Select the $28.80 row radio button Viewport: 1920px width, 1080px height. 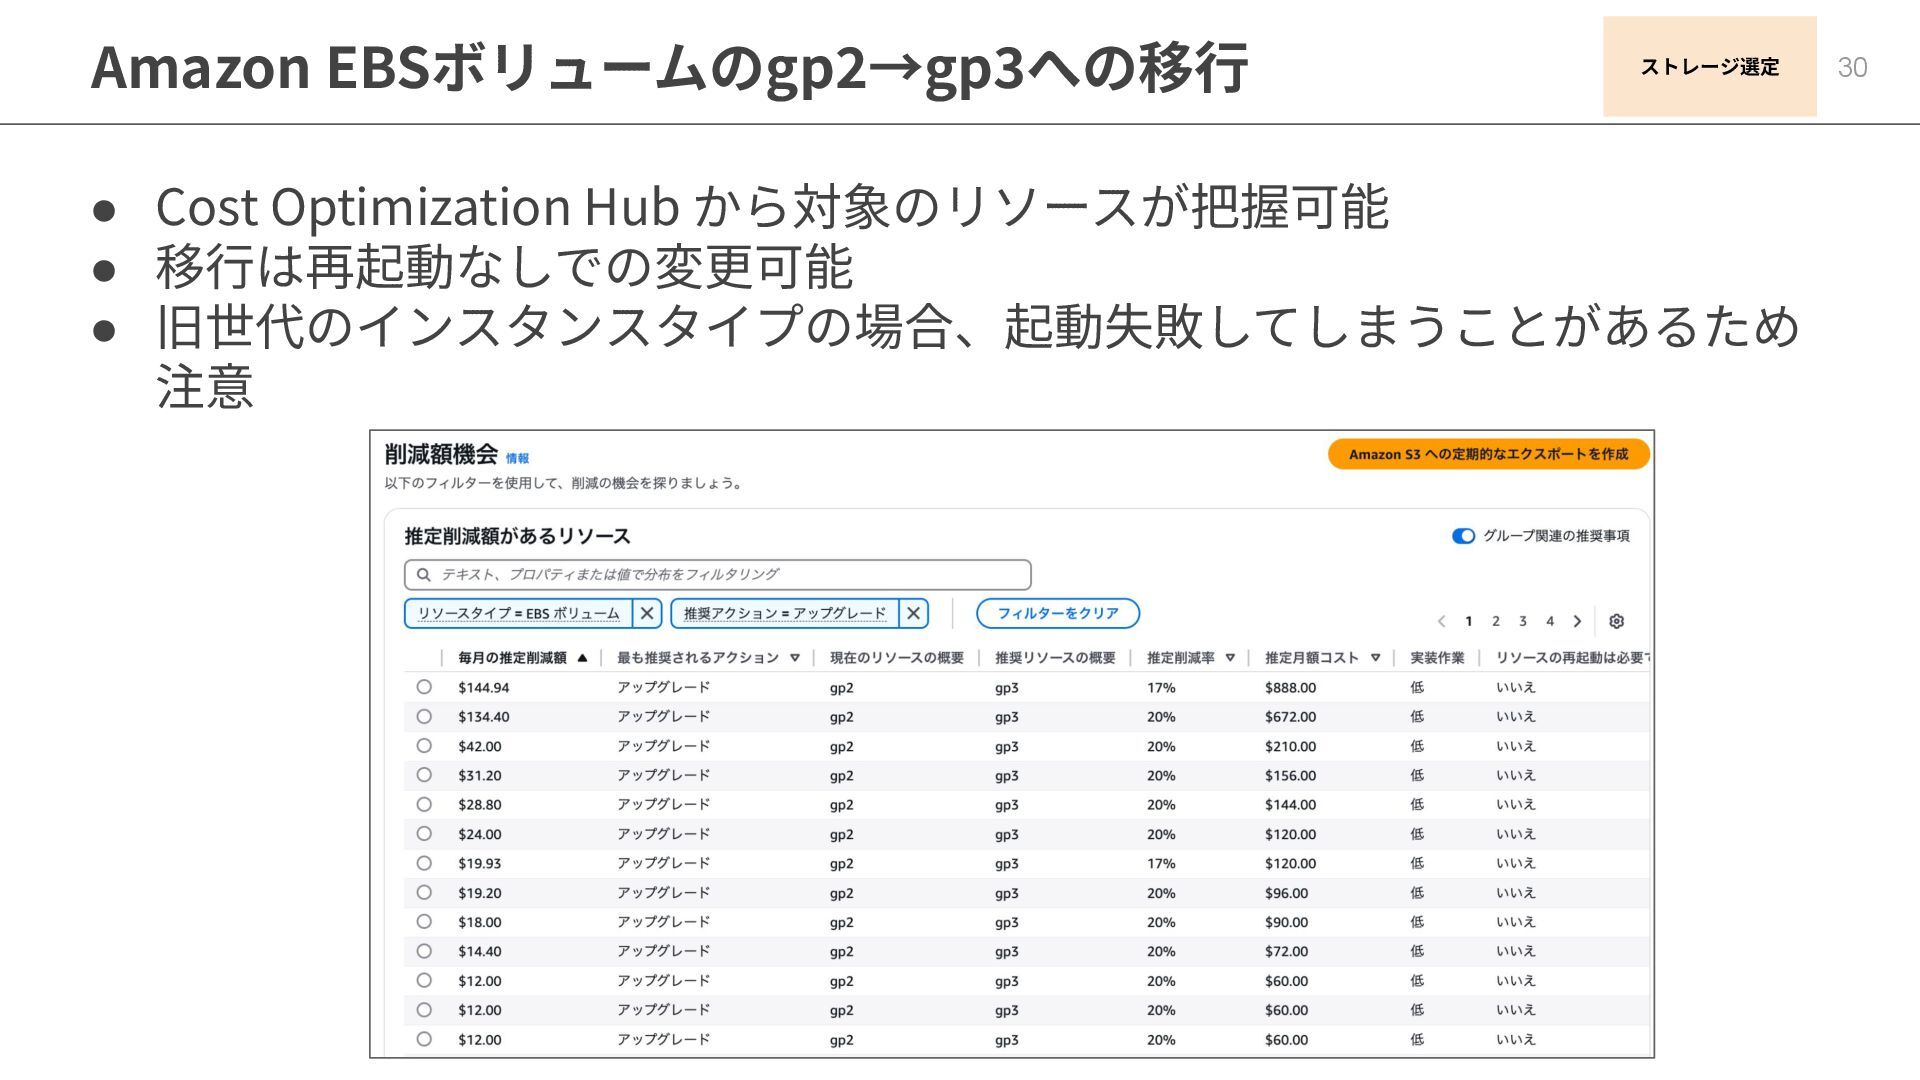tap(424, 804)
